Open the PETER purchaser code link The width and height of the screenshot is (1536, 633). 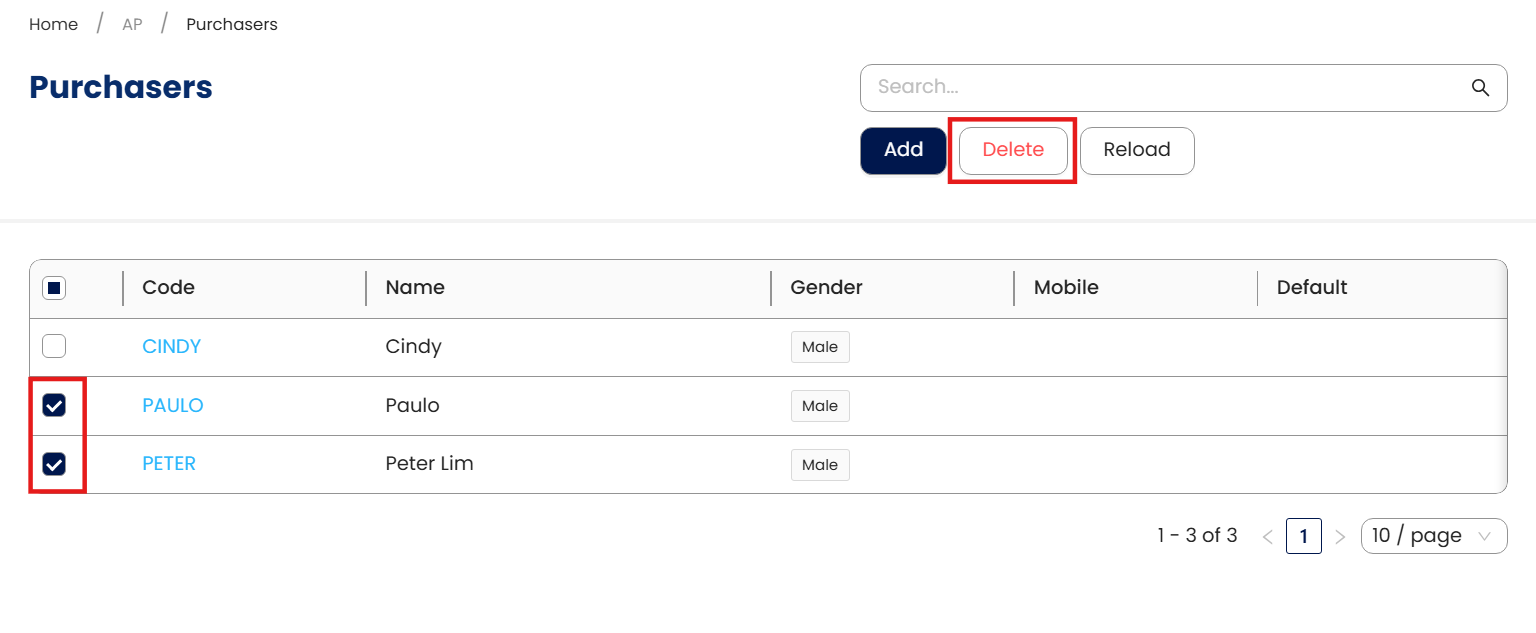pos(169,464)
